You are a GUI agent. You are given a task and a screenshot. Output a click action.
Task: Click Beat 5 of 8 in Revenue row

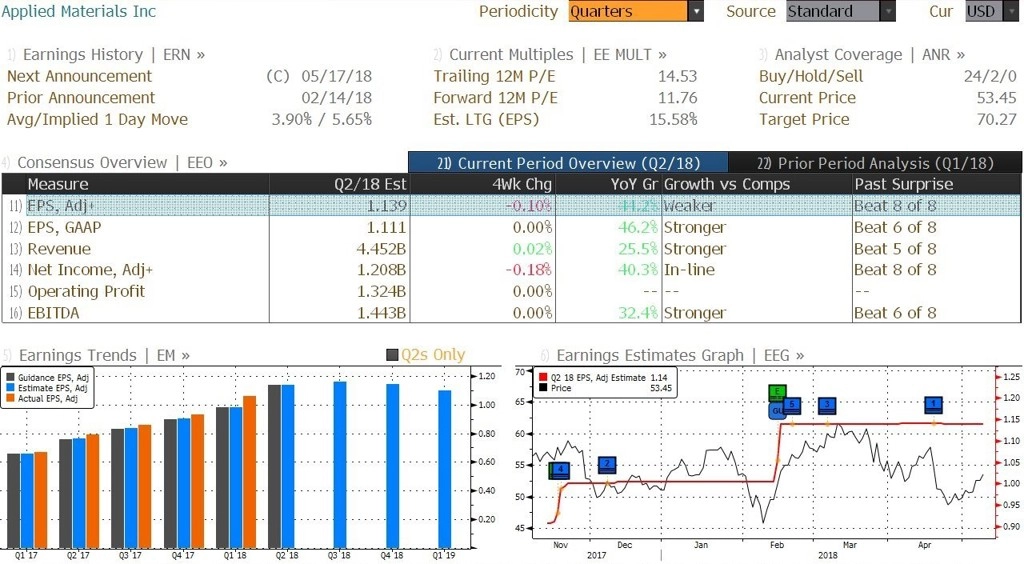(895, 249)
